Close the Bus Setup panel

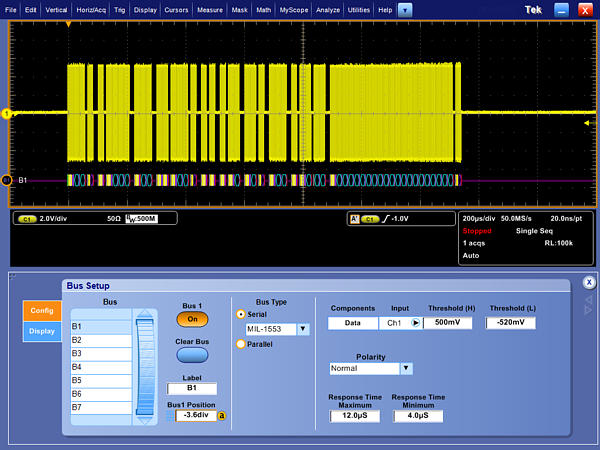588,282
